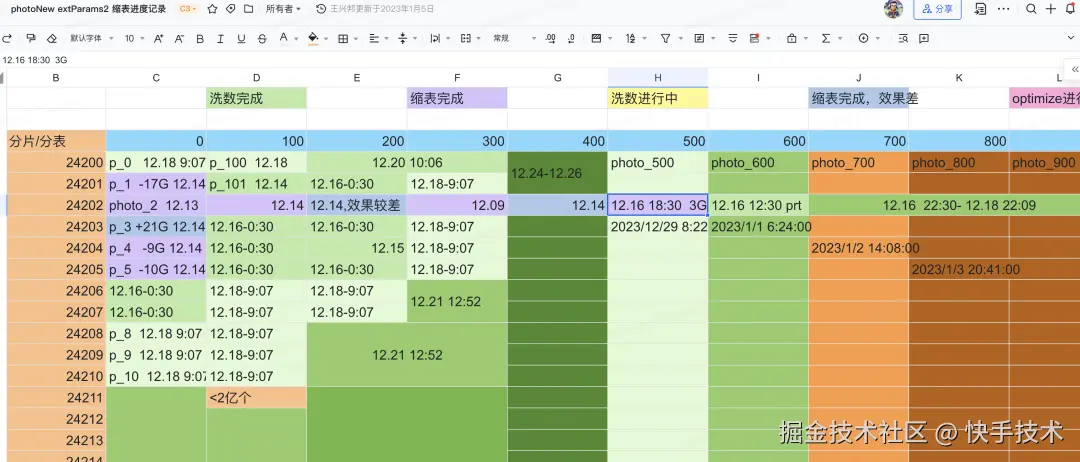Click increase decimal places icon
The height and width of the screenshot is (462, 1080).
pos(550,39)
